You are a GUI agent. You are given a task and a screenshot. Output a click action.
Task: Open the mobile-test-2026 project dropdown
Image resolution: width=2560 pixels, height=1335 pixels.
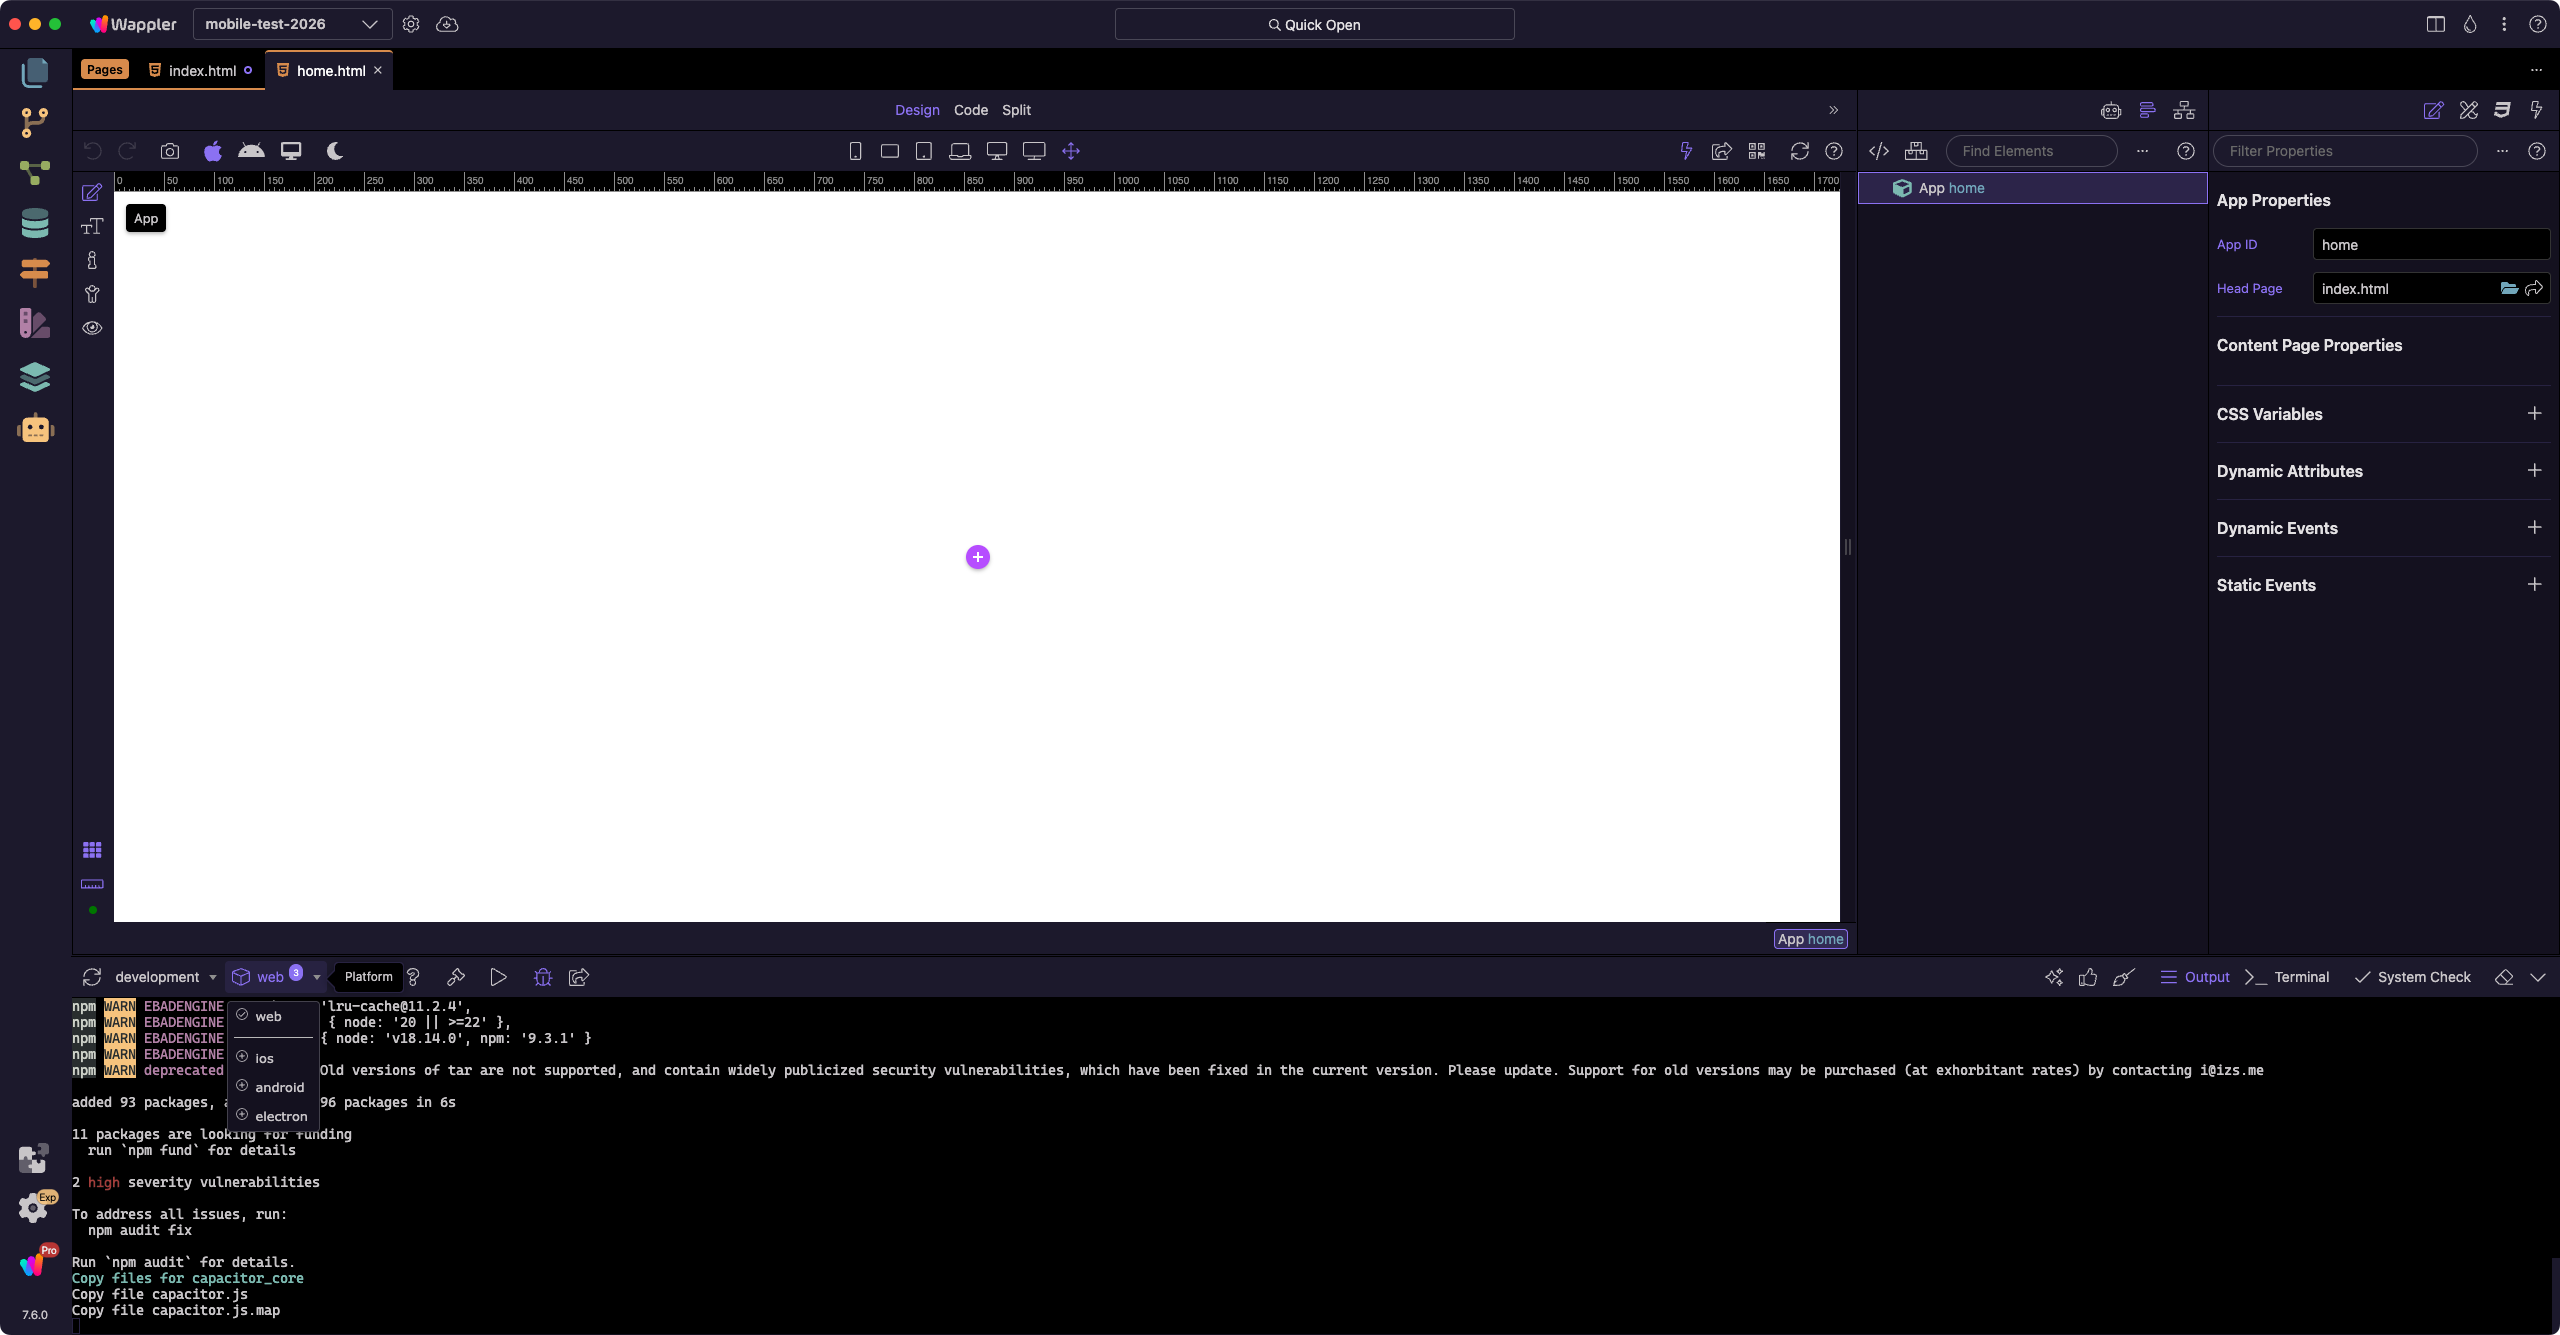[290, 24]
